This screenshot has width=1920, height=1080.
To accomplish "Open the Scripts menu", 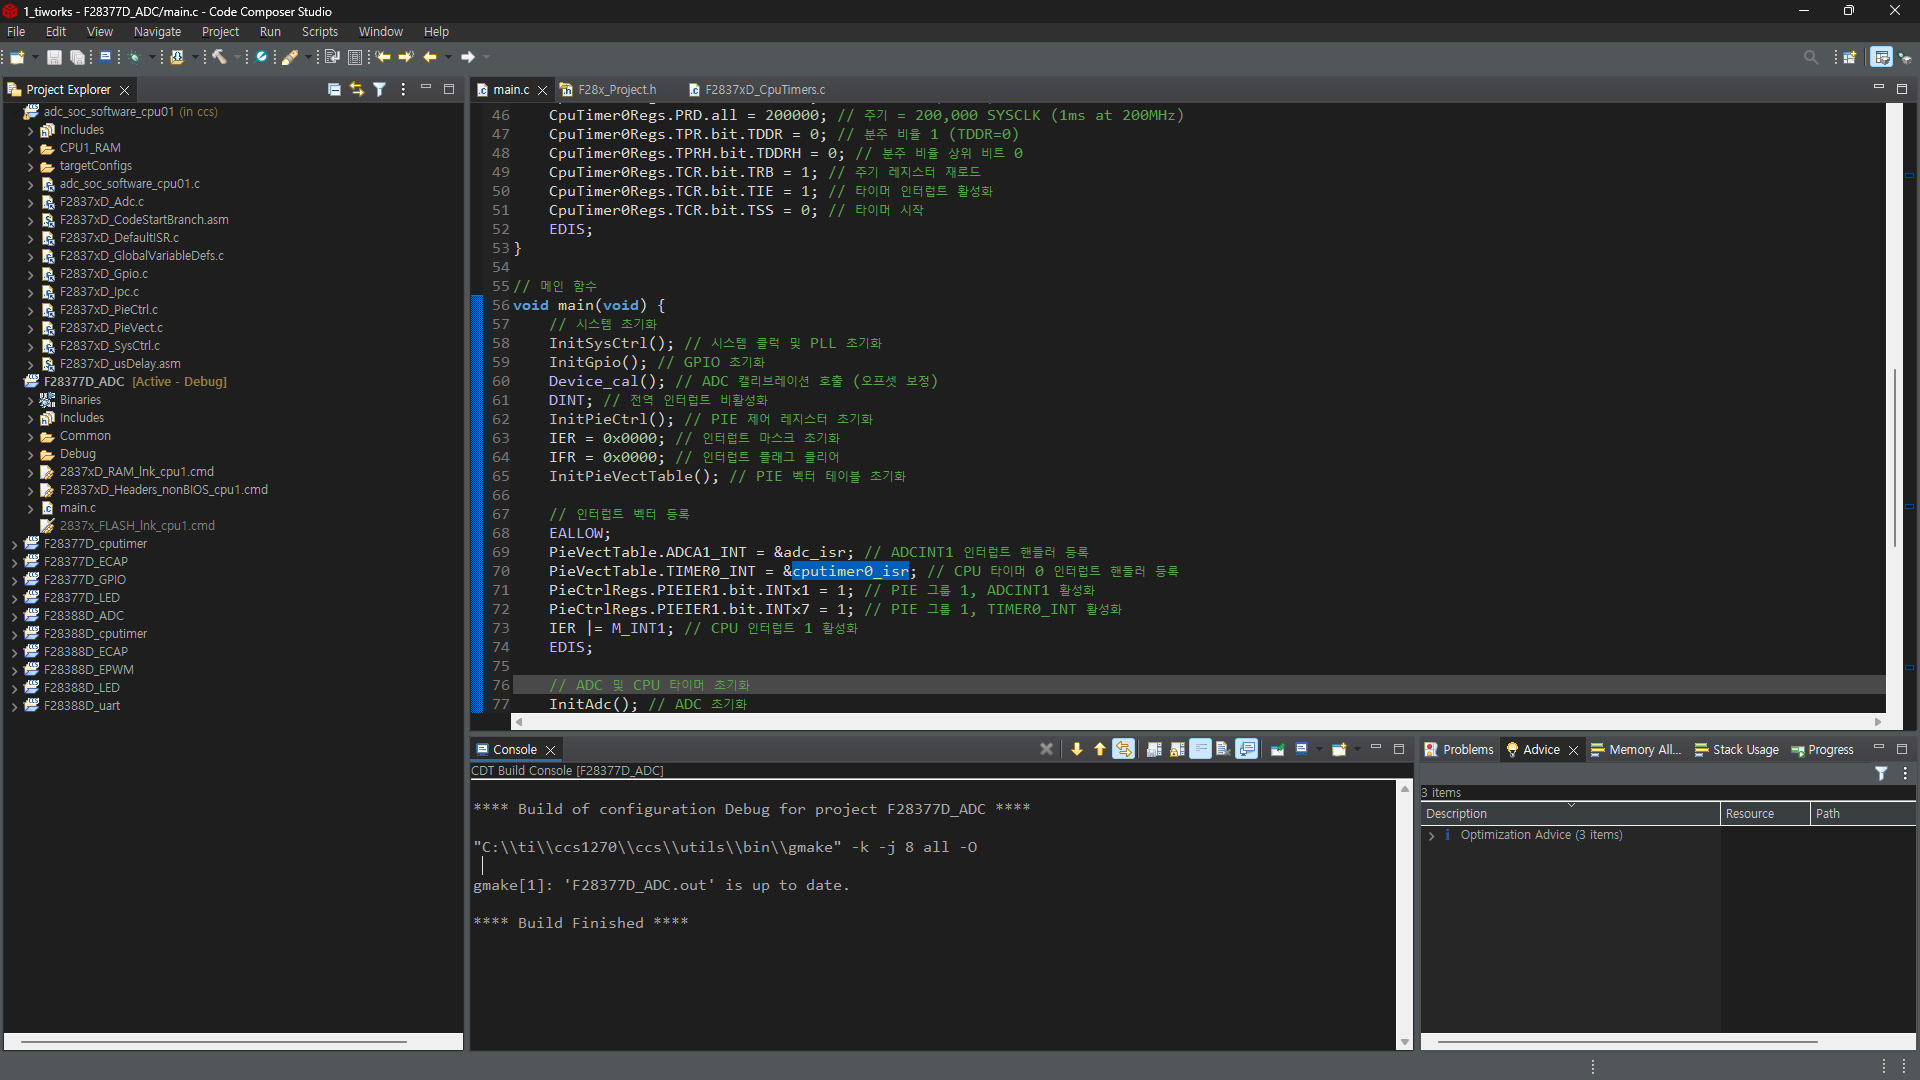I will click(319, 32).
